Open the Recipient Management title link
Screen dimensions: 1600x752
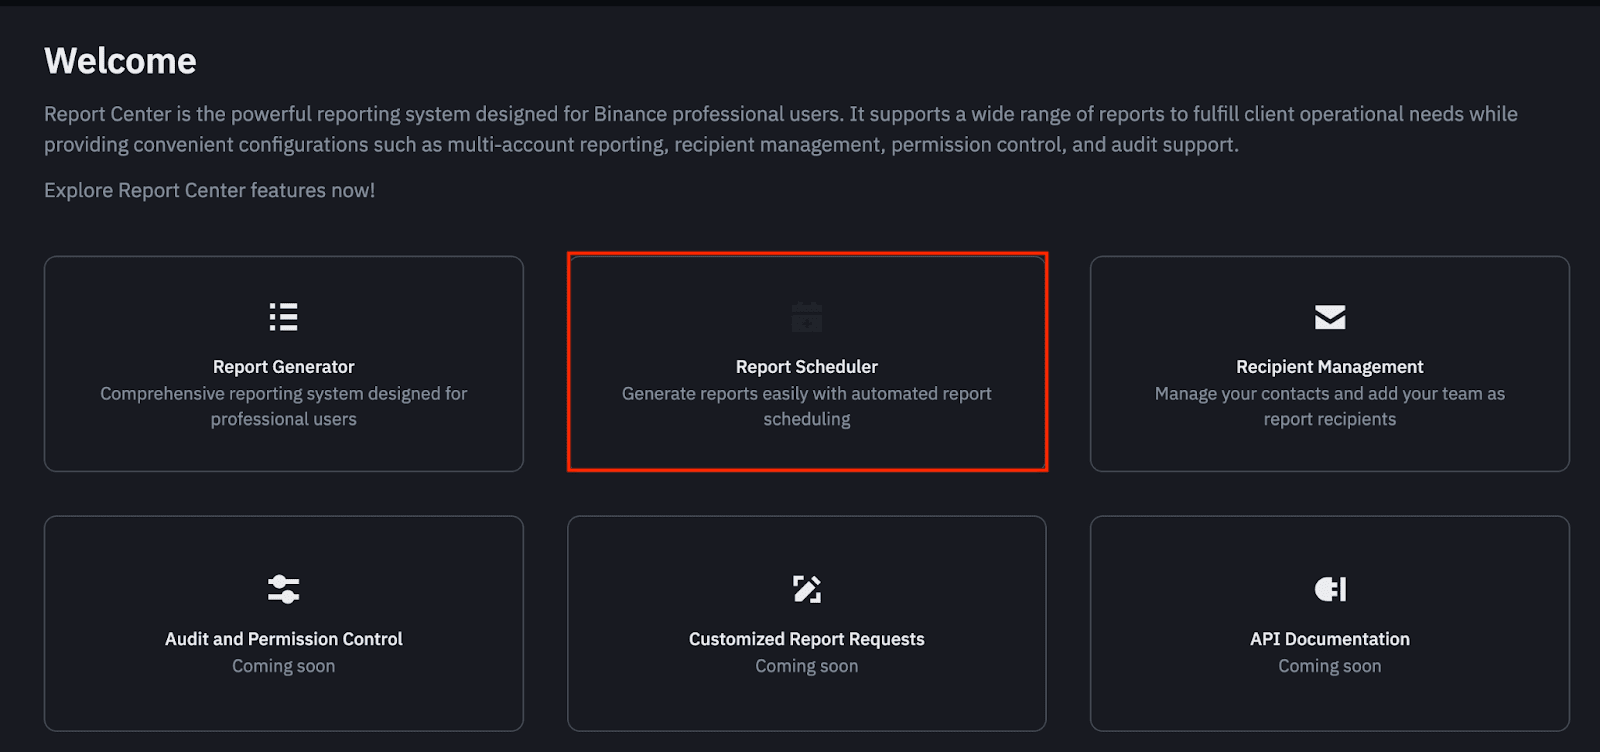(1329, 367)
